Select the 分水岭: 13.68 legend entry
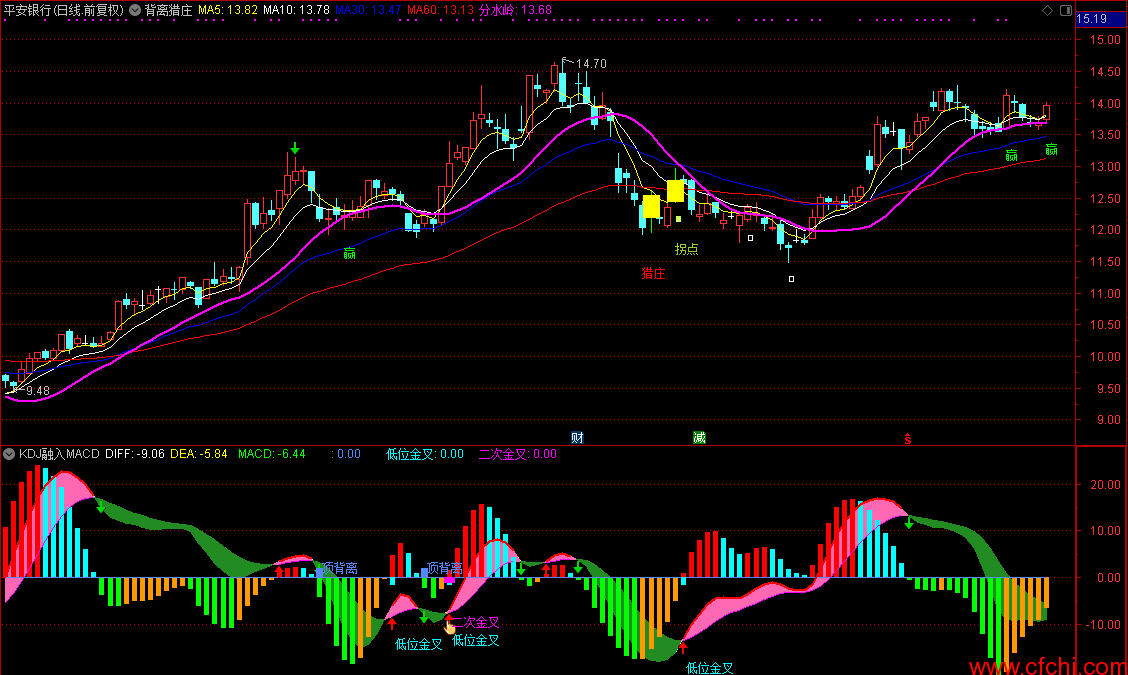This screenshot has width=1128, height=675. click(x=515, y=10)
